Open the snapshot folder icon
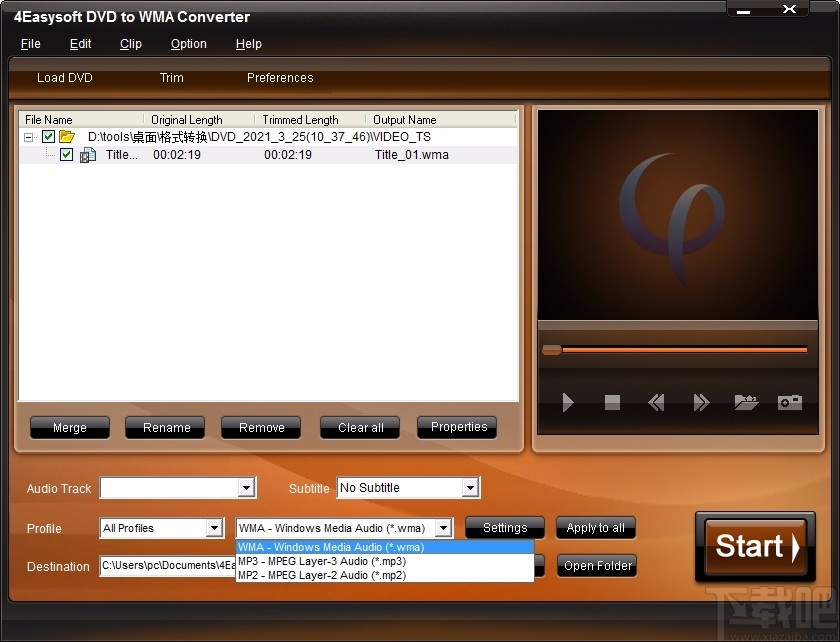This screenshot has width=840, height=642. [x=745, y=402]
